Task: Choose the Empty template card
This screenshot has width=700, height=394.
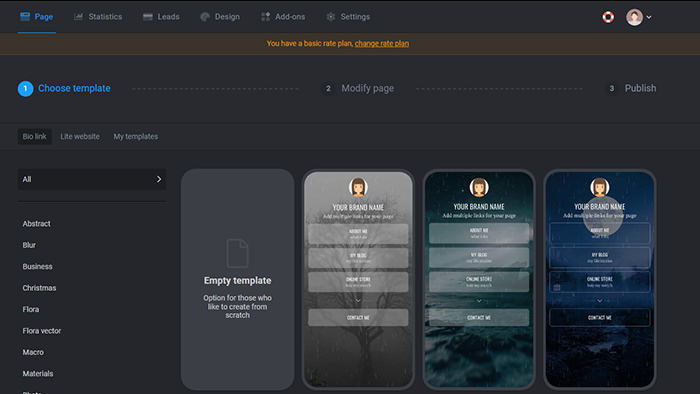Action: (238, 279)
